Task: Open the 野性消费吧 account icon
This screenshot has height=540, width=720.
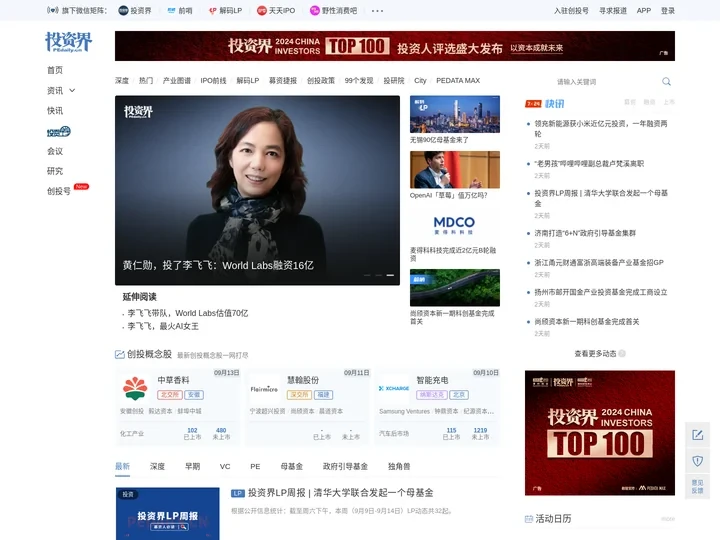Action: coord(315,11)
